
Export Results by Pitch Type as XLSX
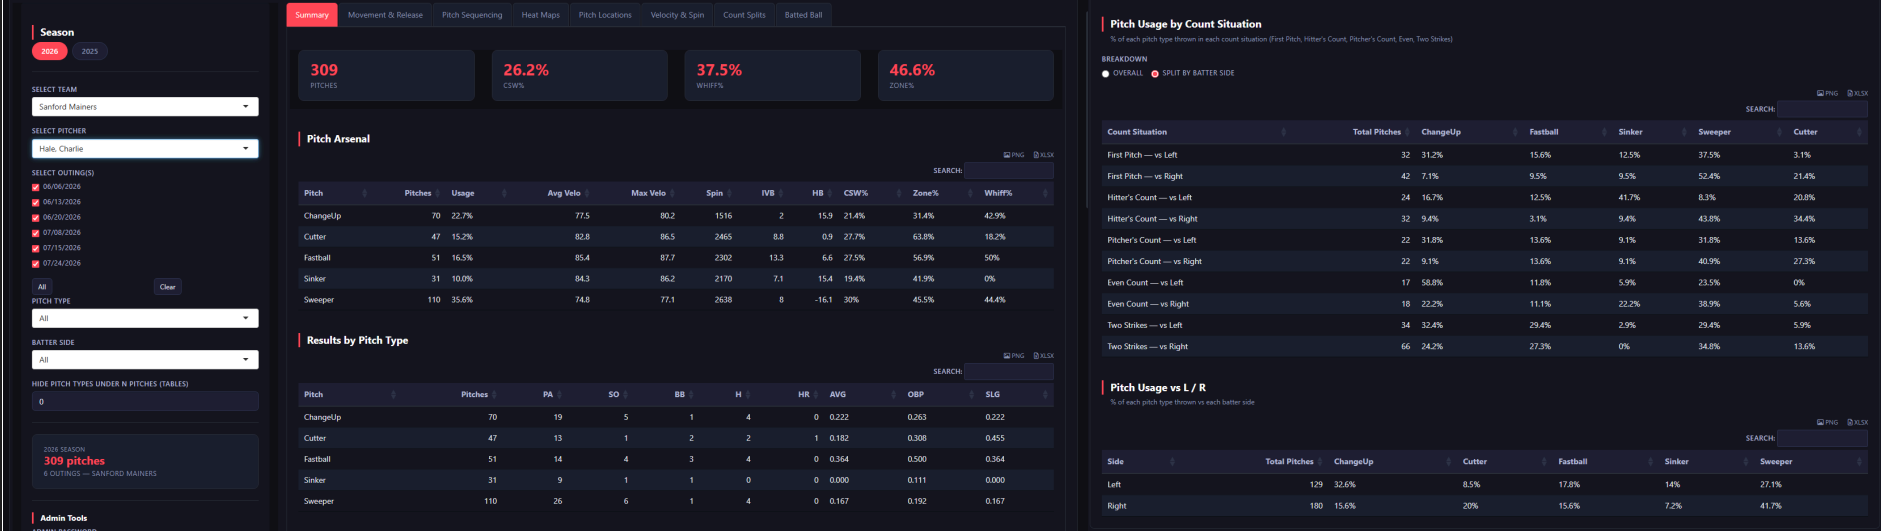tap(1044, 356)
